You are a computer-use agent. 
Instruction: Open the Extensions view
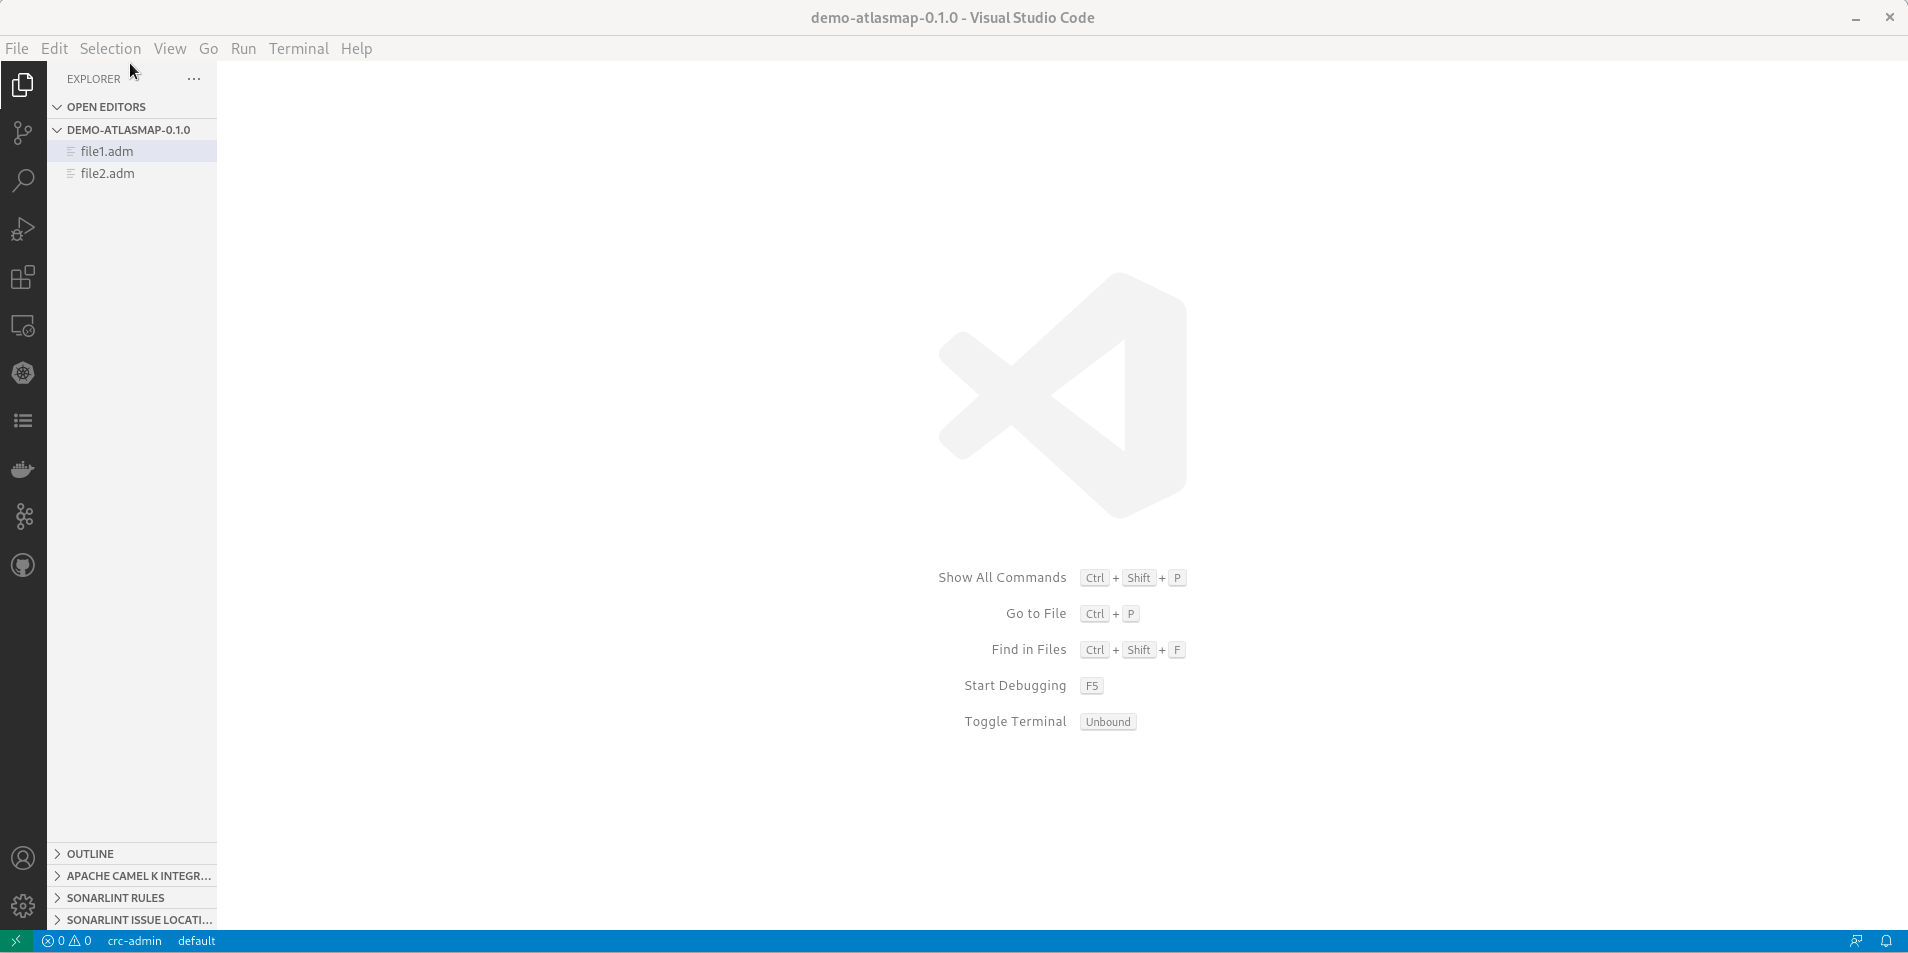point(22,277)
